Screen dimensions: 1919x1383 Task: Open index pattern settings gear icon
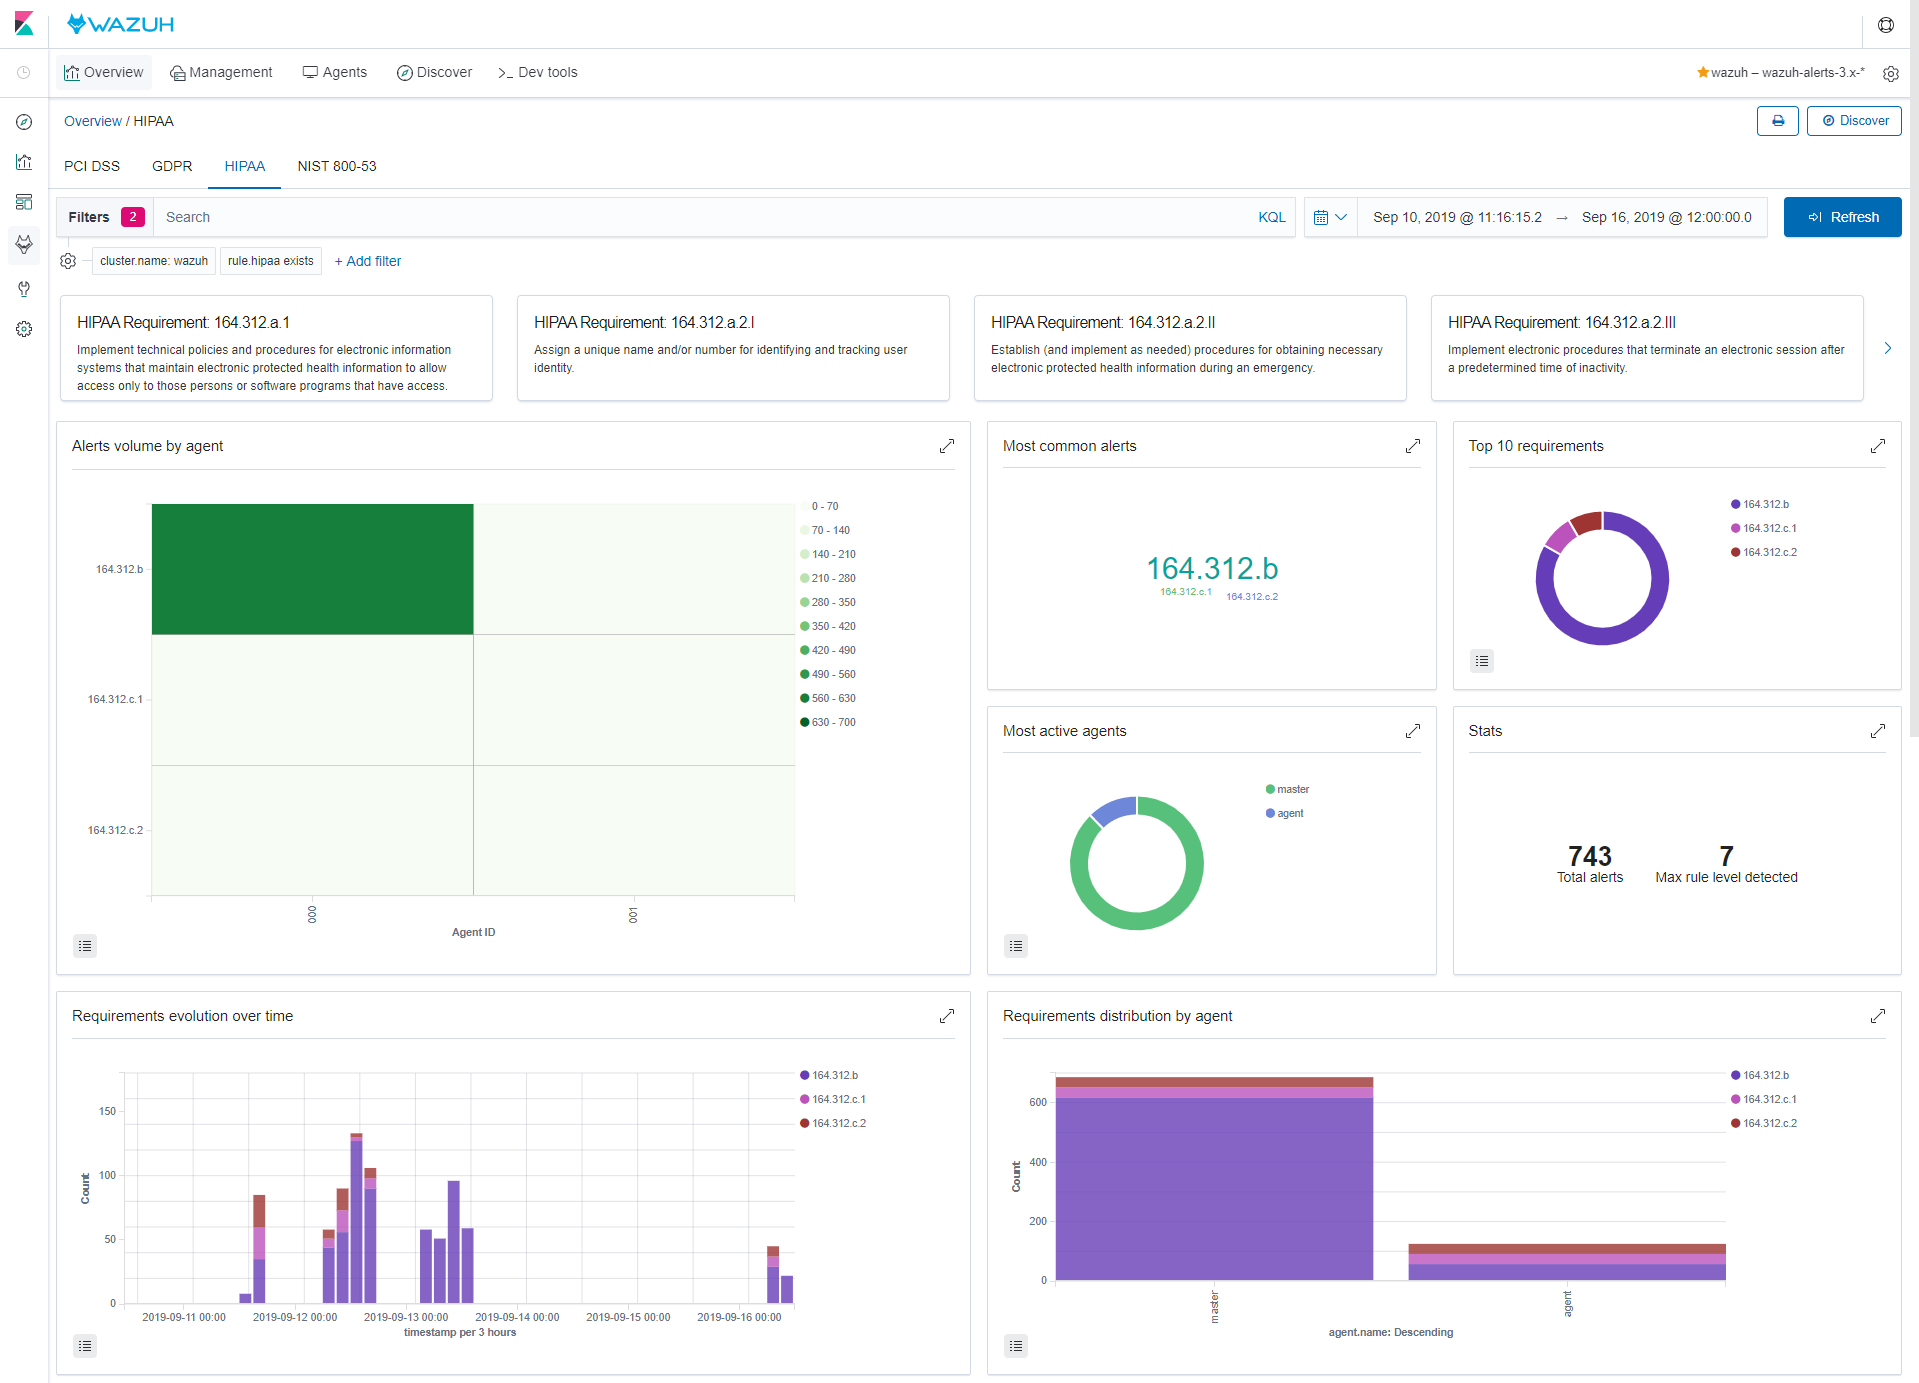click(1890, 73)
